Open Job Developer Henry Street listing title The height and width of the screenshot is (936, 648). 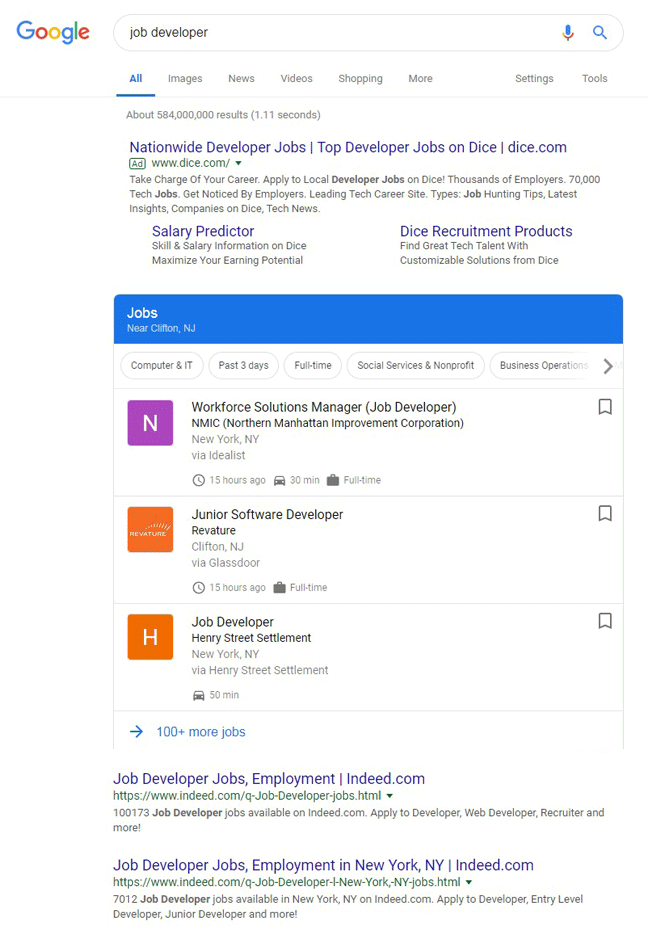point(233,621)
